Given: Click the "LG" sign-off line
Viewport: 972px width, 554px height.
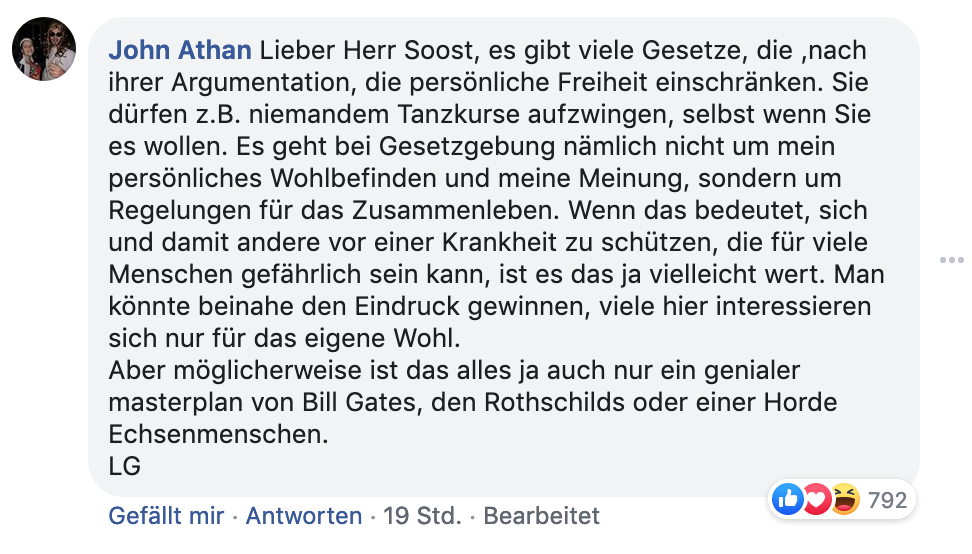Looking at the screenshot, I should [x=124, y=466].
